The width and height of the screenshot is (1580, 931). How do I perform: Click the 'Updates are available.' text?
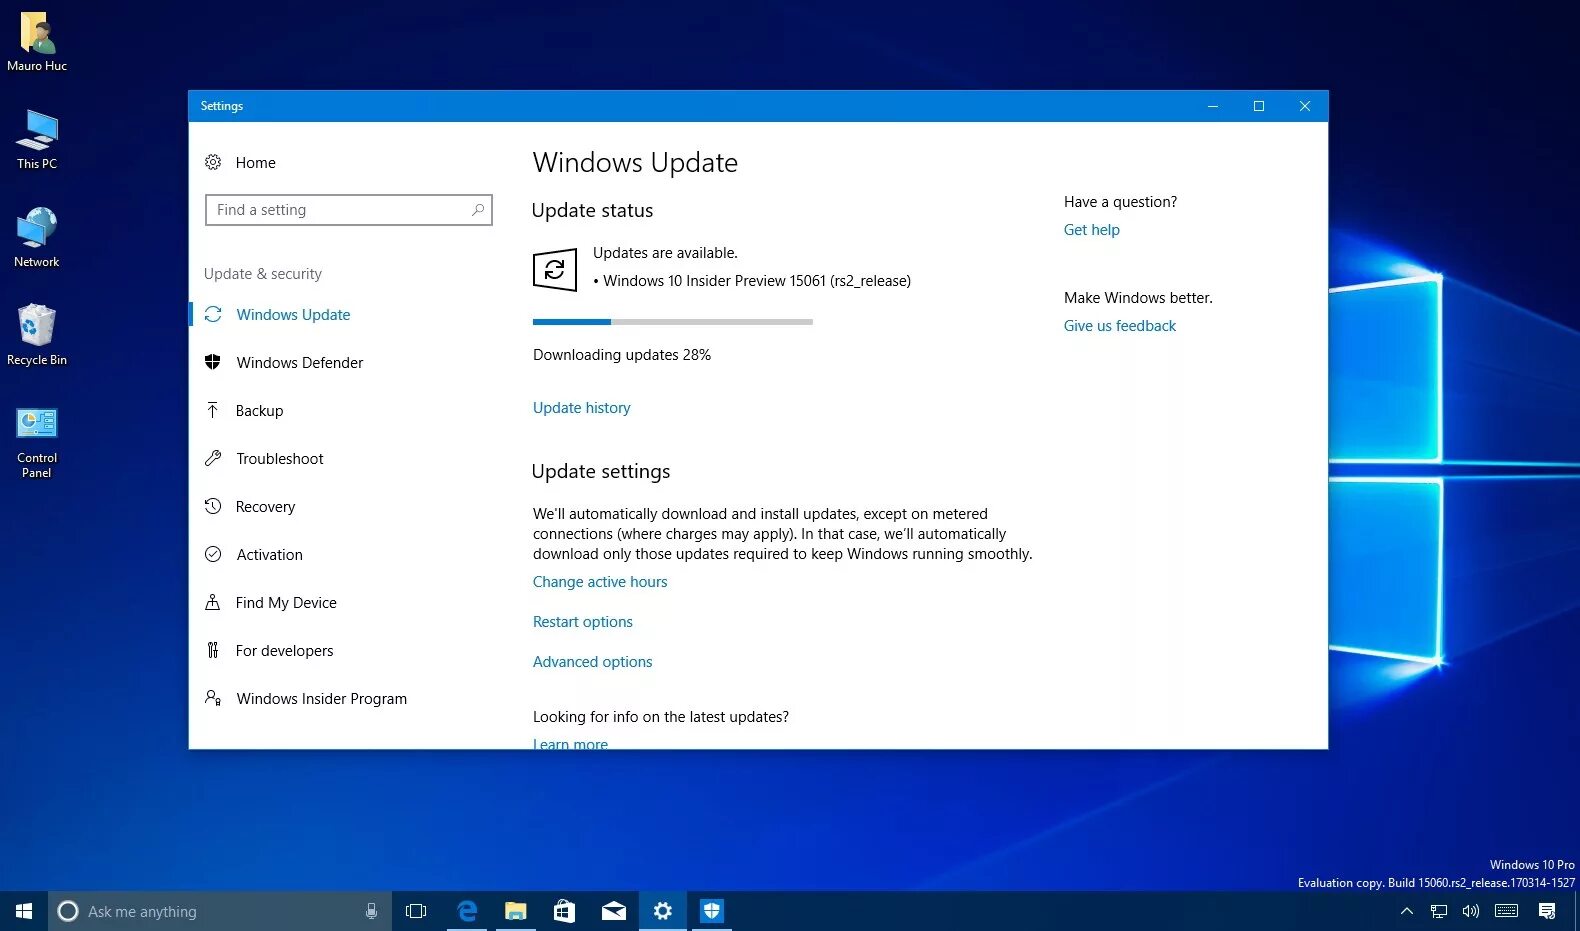tap(665, 253)
